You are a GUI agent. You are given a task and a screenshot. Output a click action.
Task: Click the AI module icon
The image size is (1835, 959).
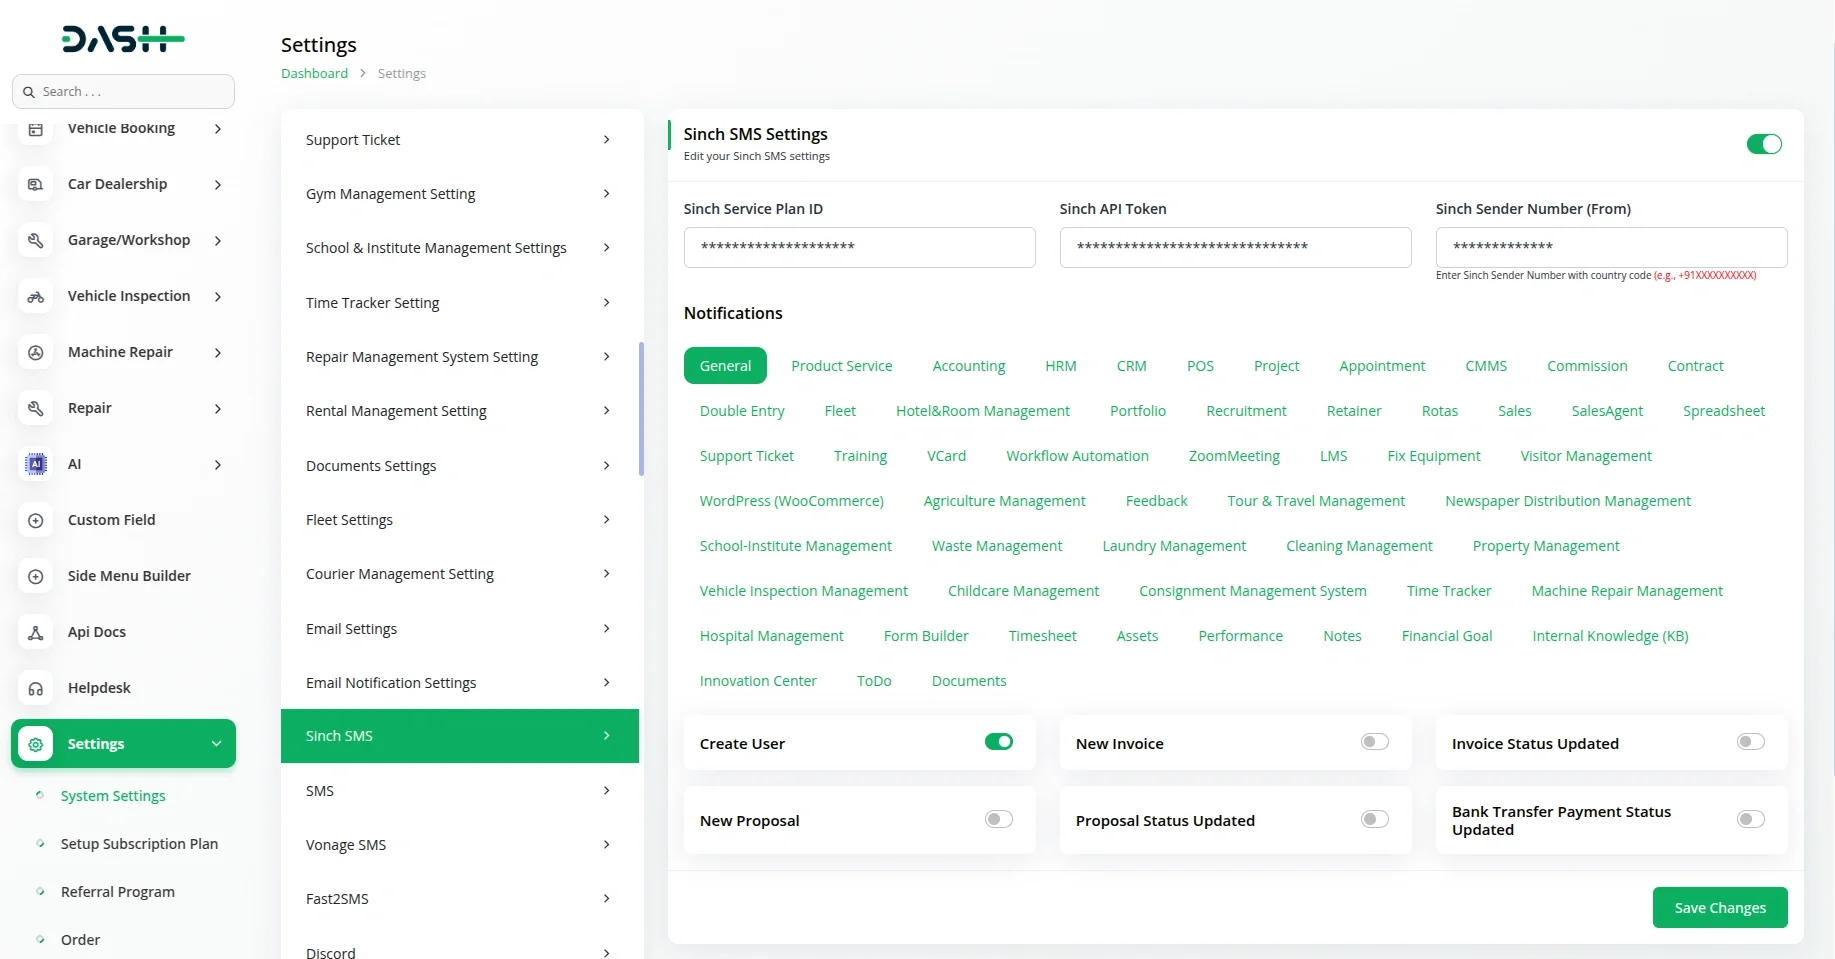pos(36,464)
